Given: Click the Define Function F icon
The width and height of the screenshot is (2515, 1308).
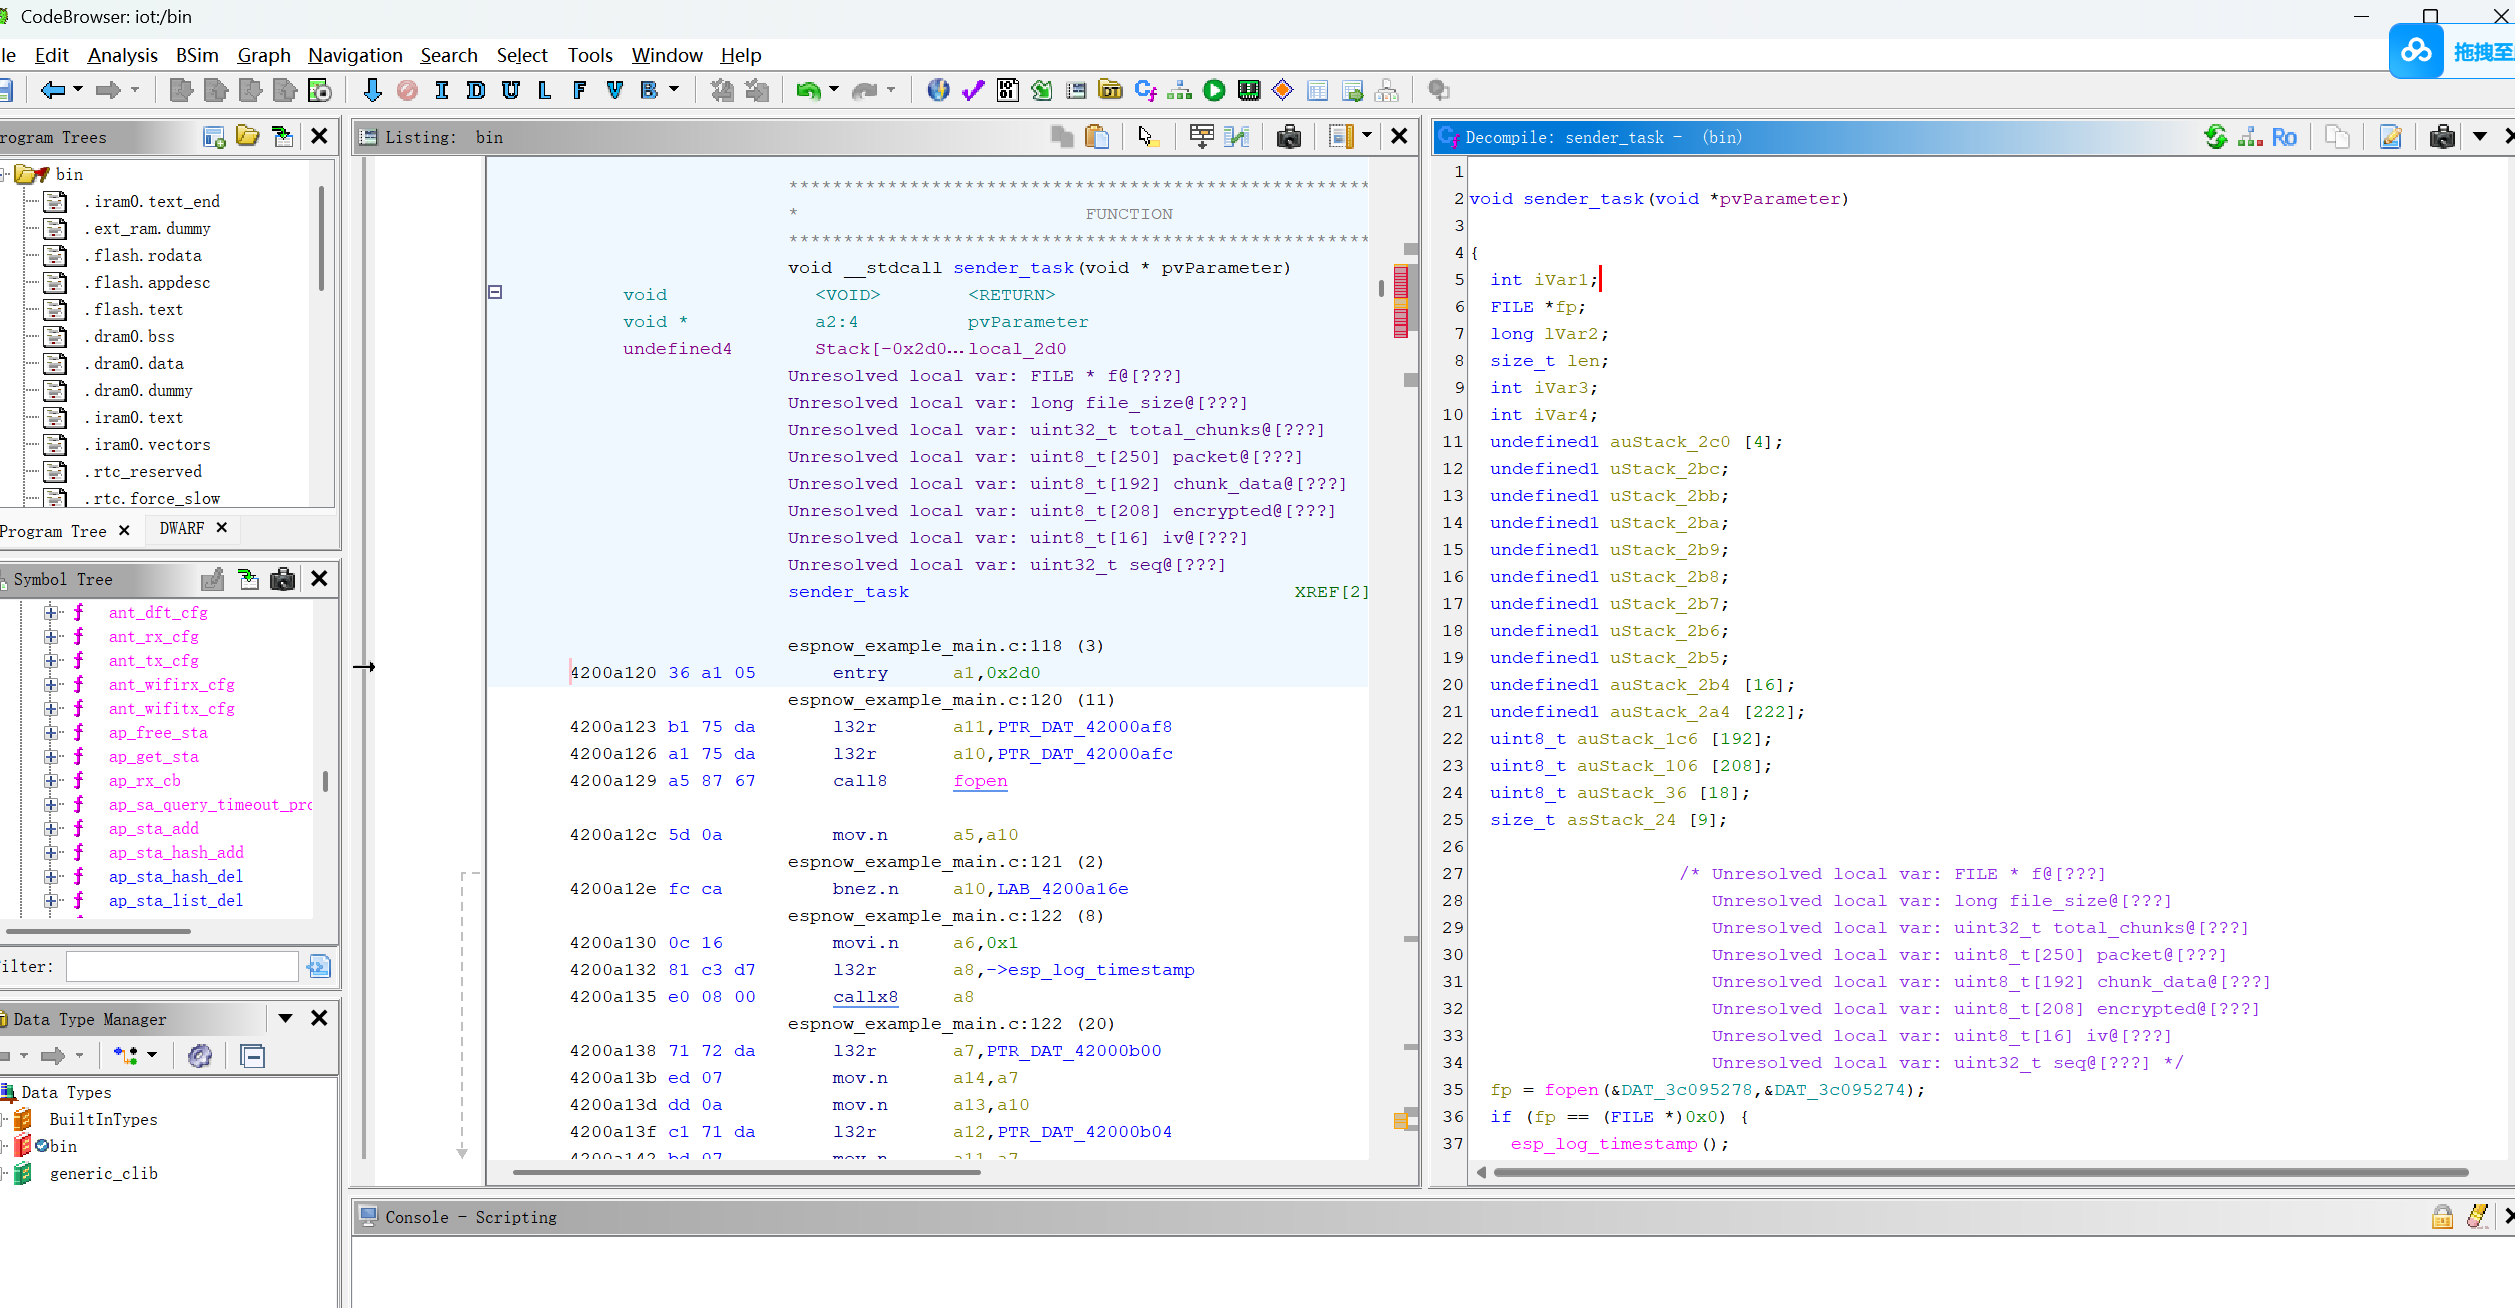Looking at the screenshot, I should pos(579,91).
